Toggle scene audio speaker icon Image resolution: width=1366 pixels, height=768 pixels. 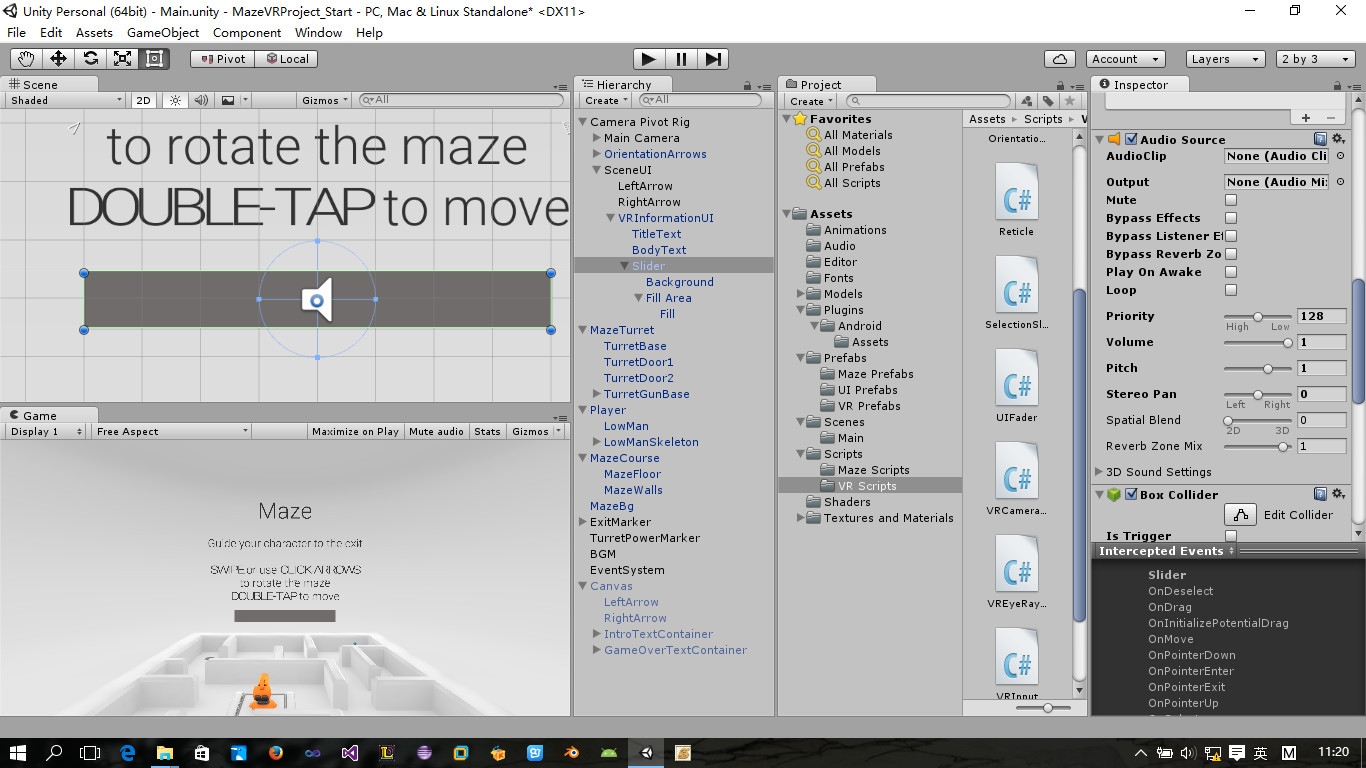coord(201,100)
